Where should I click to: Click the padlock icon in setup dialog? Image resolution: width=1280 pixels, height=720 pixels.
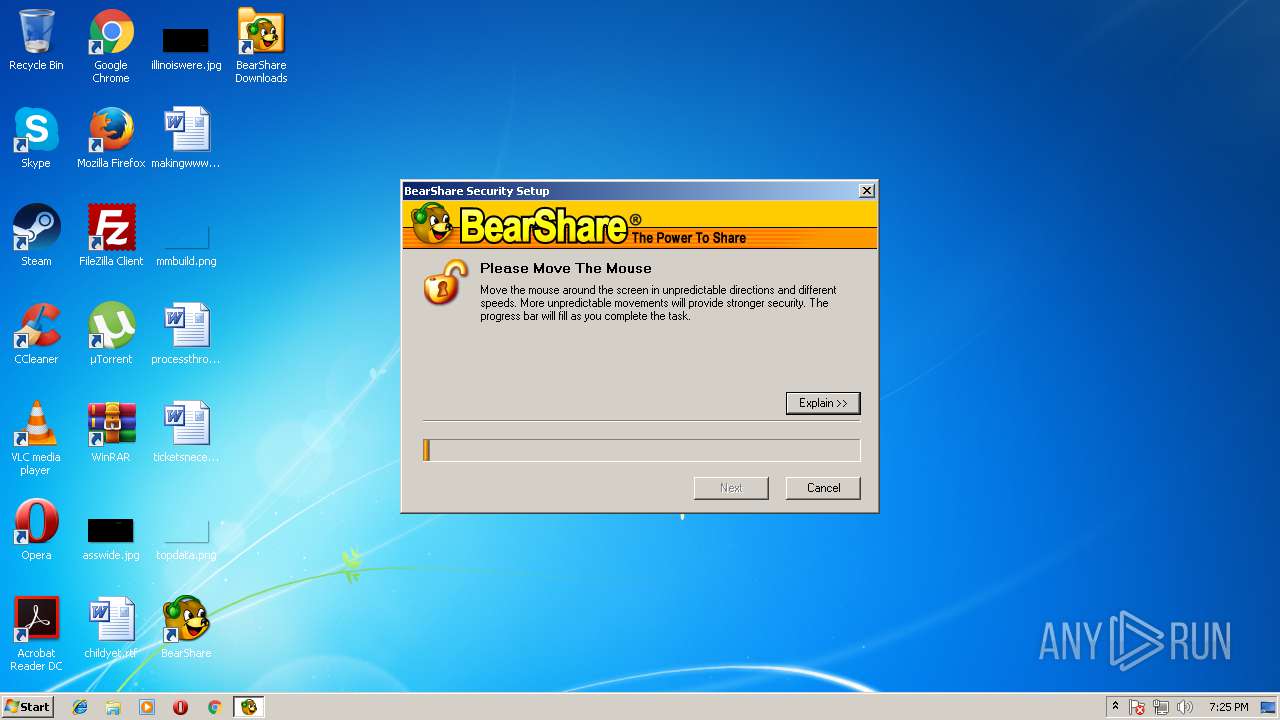445,282
